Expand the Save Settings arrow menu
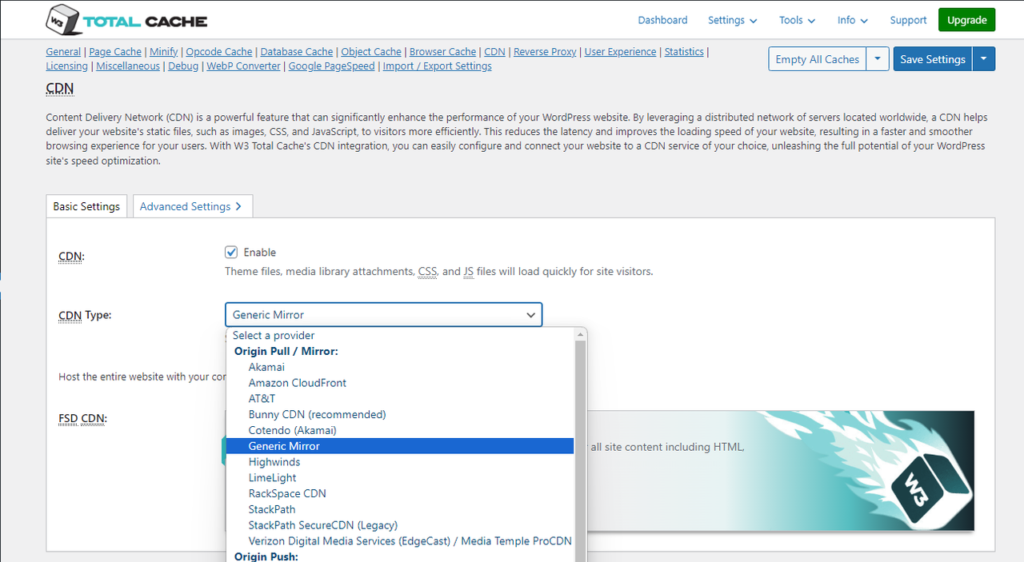Screen dimensions: 1024x562 pyautogui.click(x=985, y=59)
